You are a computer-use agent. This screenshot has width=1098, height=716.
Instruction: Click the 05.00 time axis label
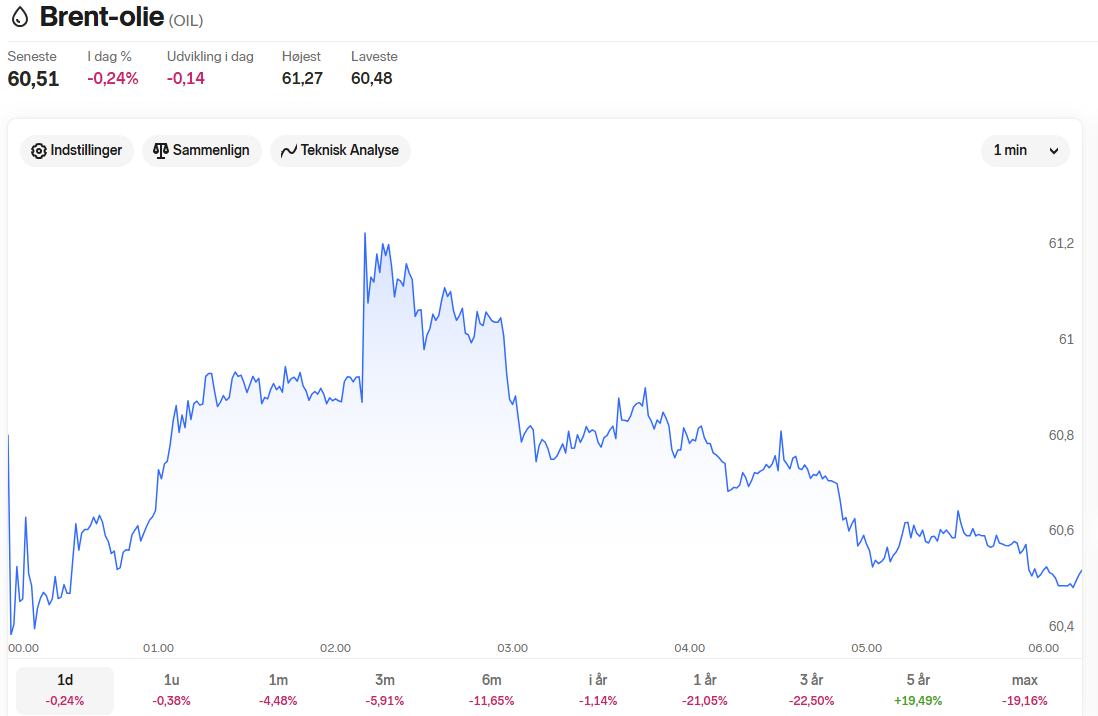(x=866, y=648)
